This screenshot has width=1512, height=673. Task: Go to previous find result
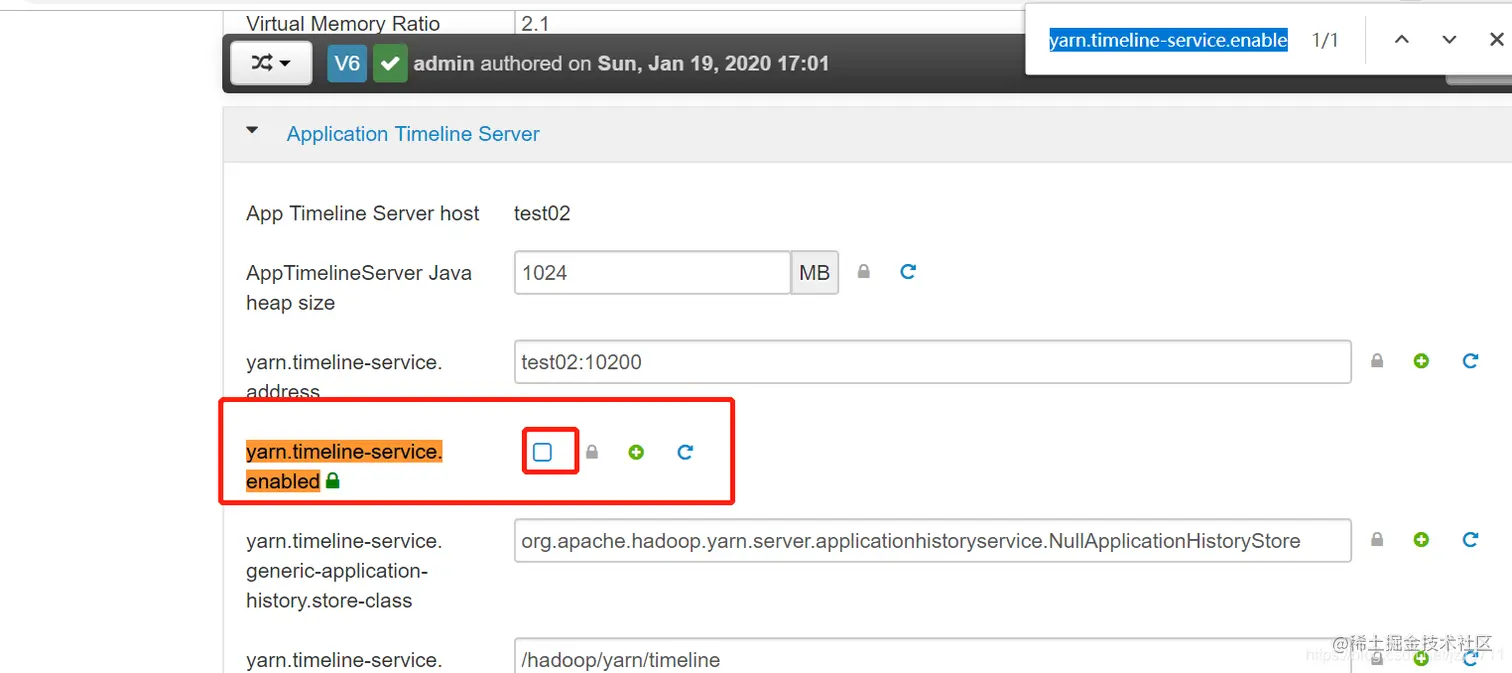click(1402, 40)
